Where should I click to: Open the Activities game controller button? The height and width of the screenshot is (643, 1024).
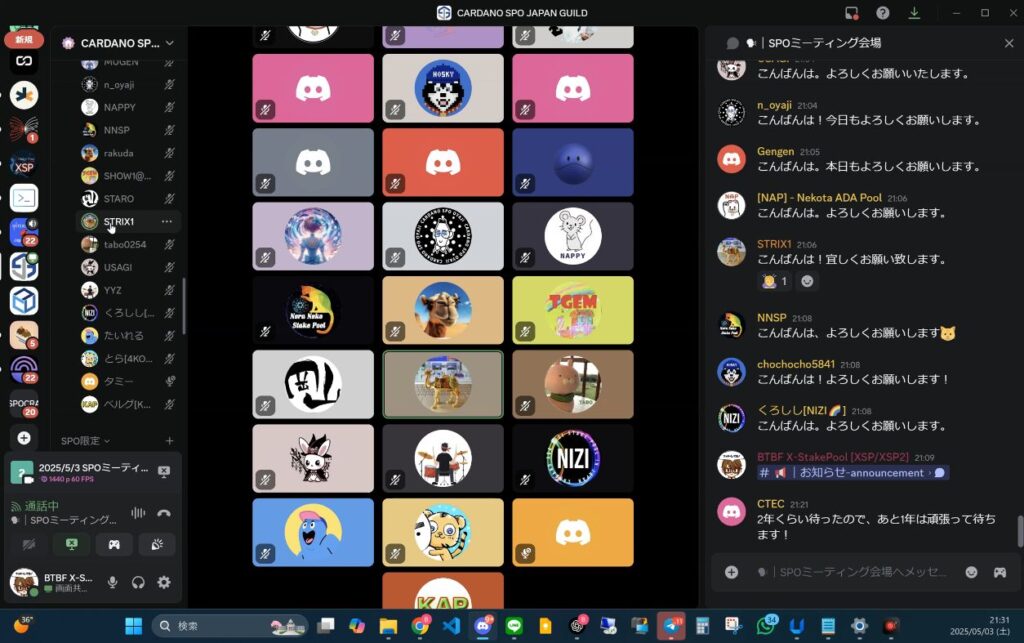pyautogui.click(x=114, y=544)
